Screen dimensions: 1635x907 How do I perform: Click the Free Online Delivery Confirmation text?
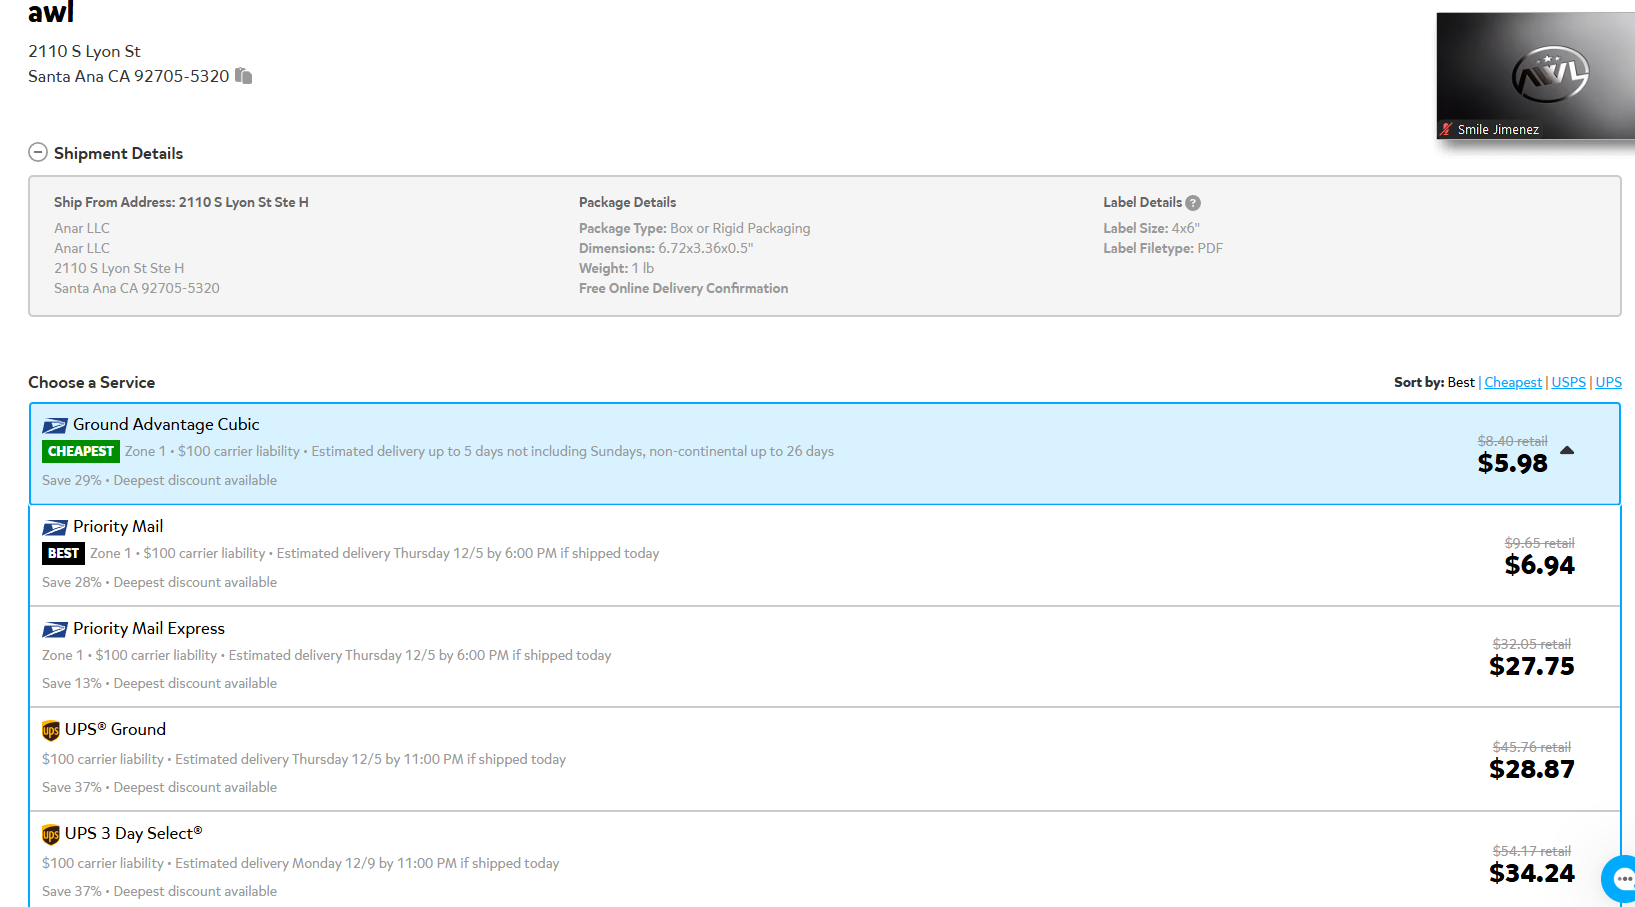[683, 288]
